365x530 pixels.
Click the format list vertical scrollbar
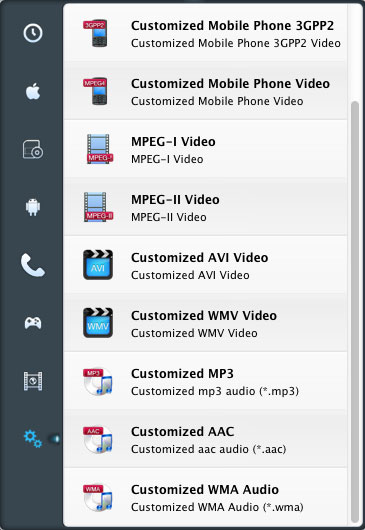coord(355,312)
